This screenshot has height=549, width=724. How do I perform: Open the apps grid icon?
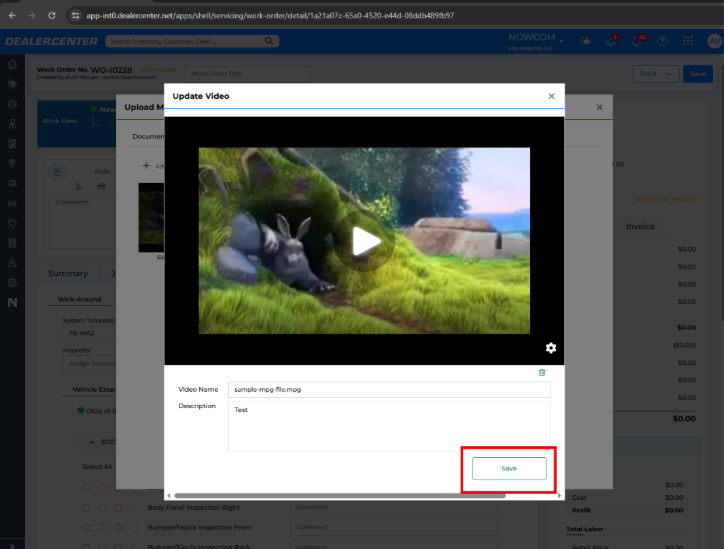point(688,41)
